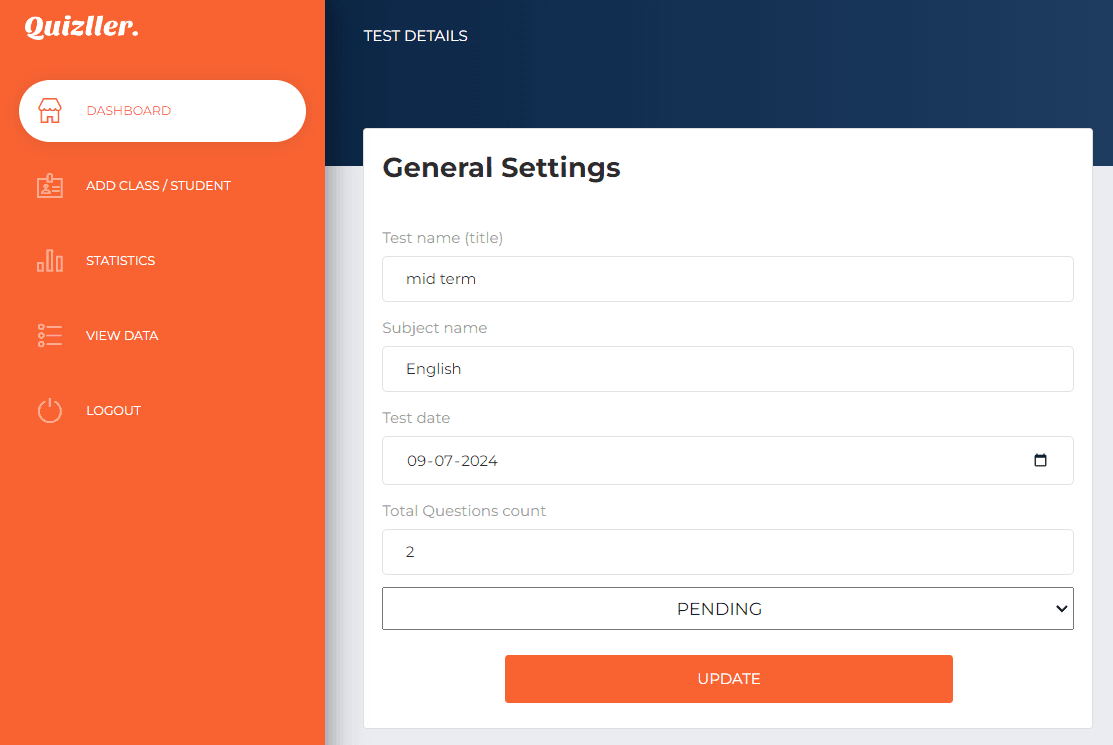1113x745 pixels.
Task: Focus the Test name field containing mid term
Action: click(728, 279)
